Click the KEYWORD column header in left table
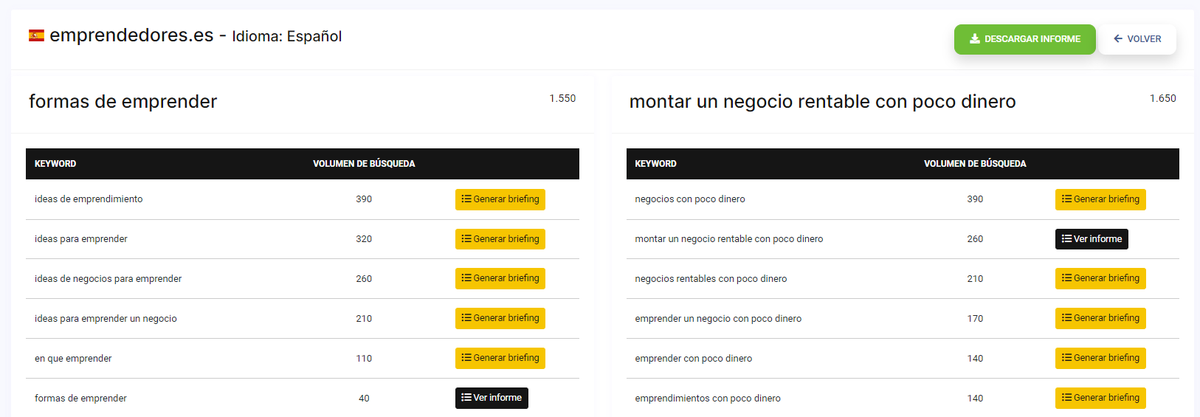1200x417 pixels. (x=55, y=164)
